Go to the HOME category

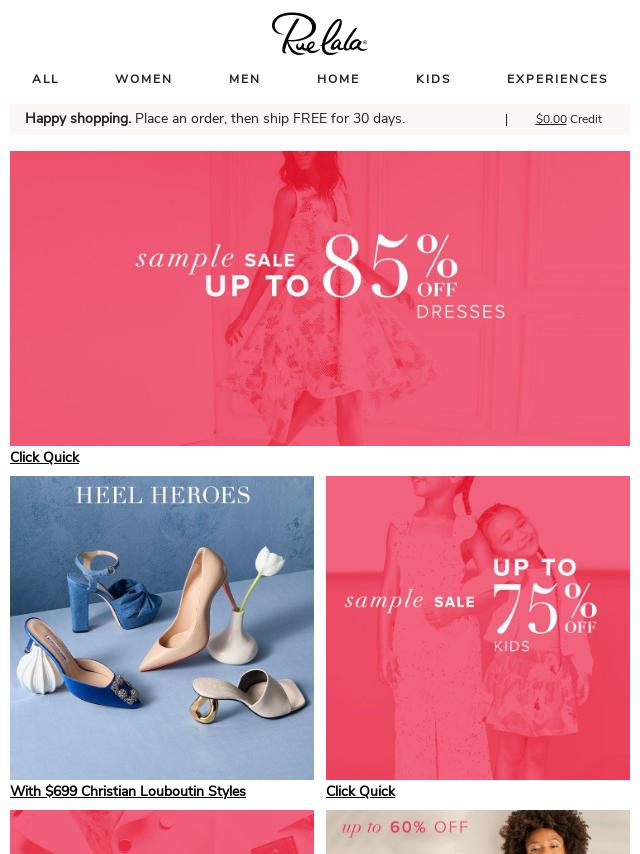338,79
